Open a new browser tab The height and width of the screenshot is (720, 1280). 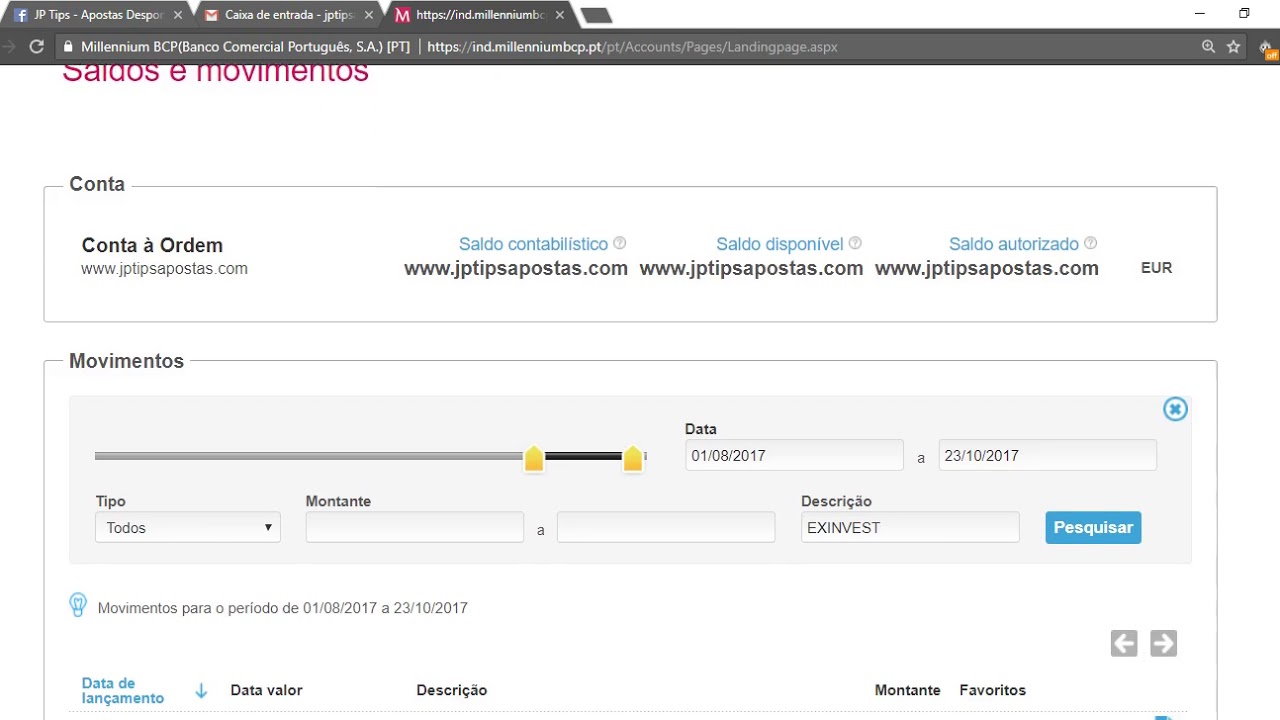[x=596, y=15]
